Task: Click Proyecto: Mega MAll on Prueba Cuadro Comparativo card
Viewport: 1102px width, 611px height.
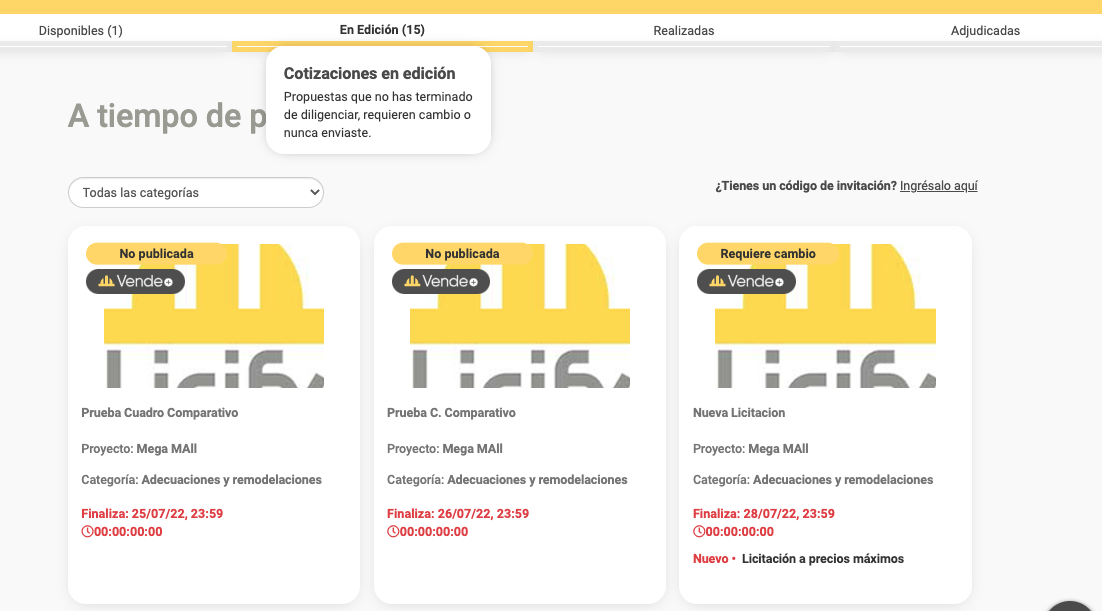Action: [x=138, y=449]
